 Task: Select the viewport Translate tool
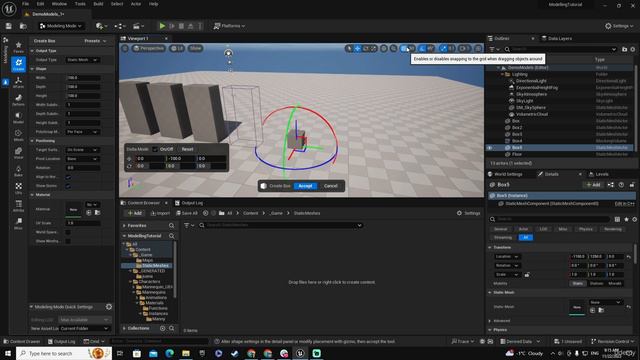tap(357, 48)
